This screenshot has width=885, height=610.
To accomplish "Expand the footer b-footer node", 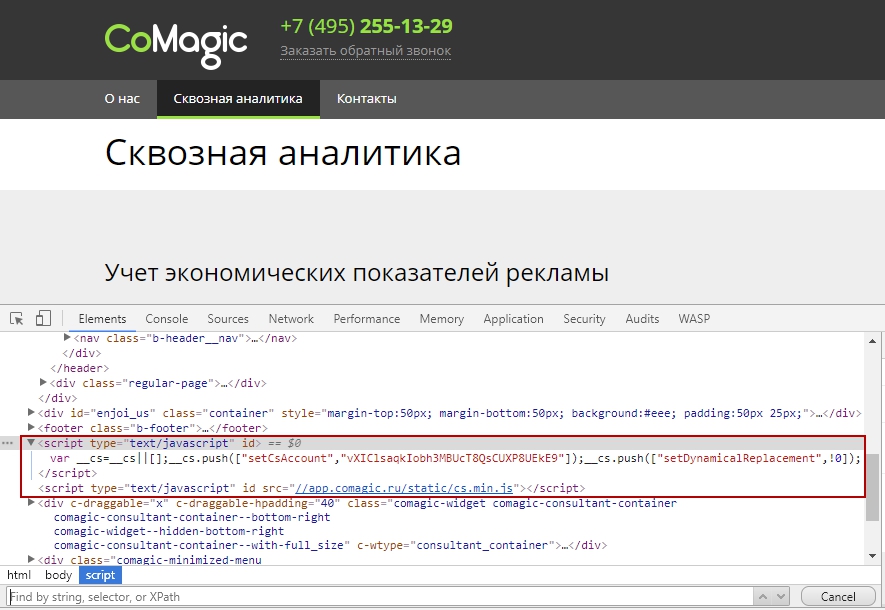I will (31, 428).
